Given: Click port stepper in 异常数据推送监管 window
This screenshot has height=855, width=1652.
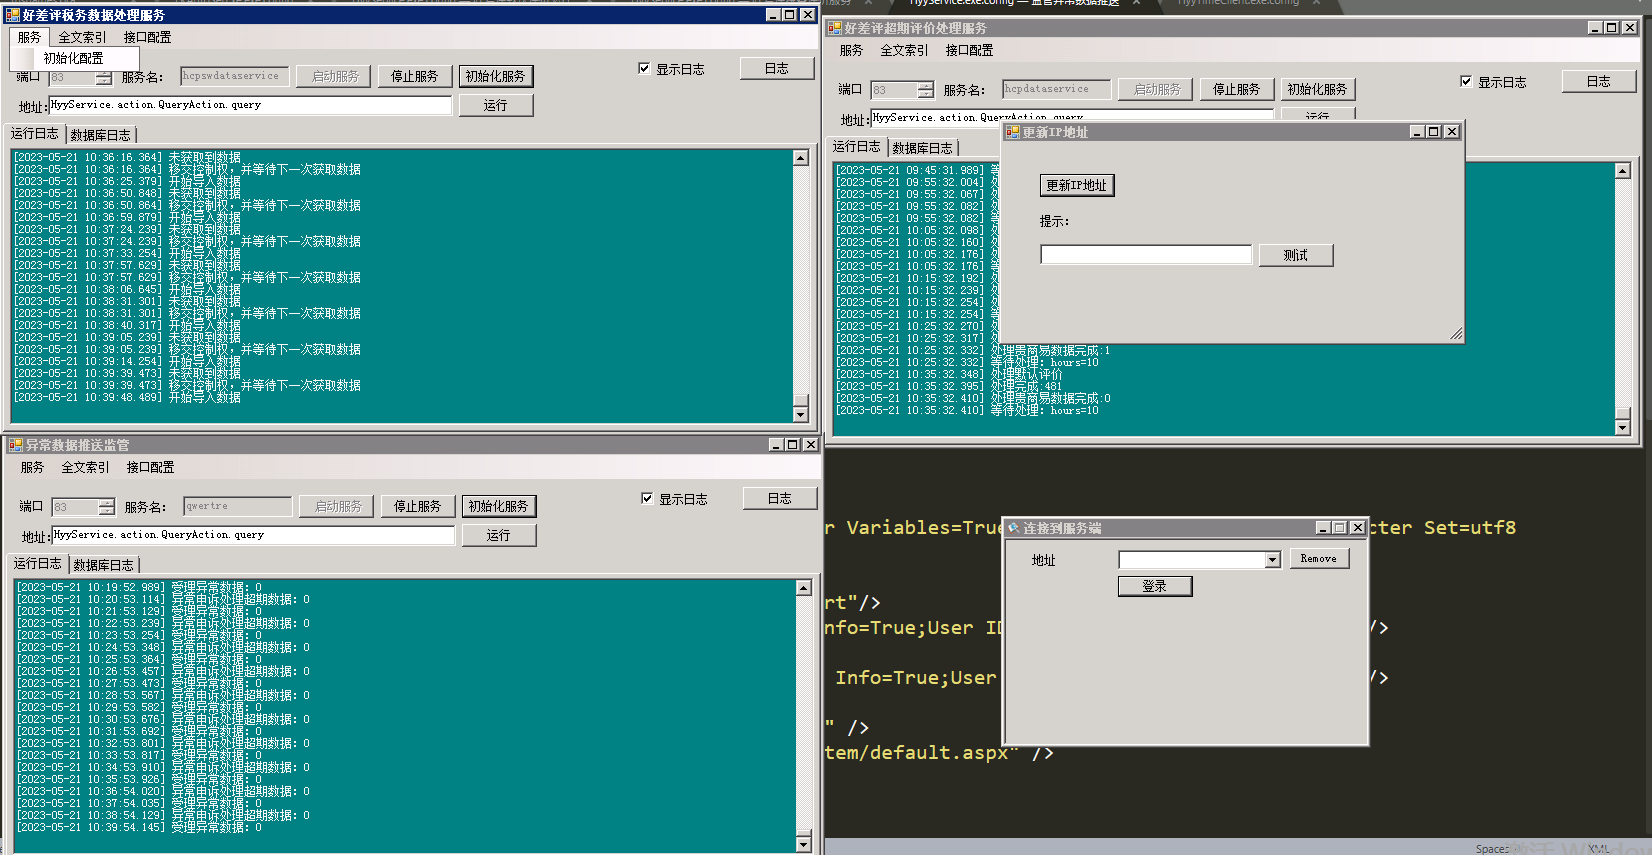Looking at the screenshot, I should pos(107,507).
